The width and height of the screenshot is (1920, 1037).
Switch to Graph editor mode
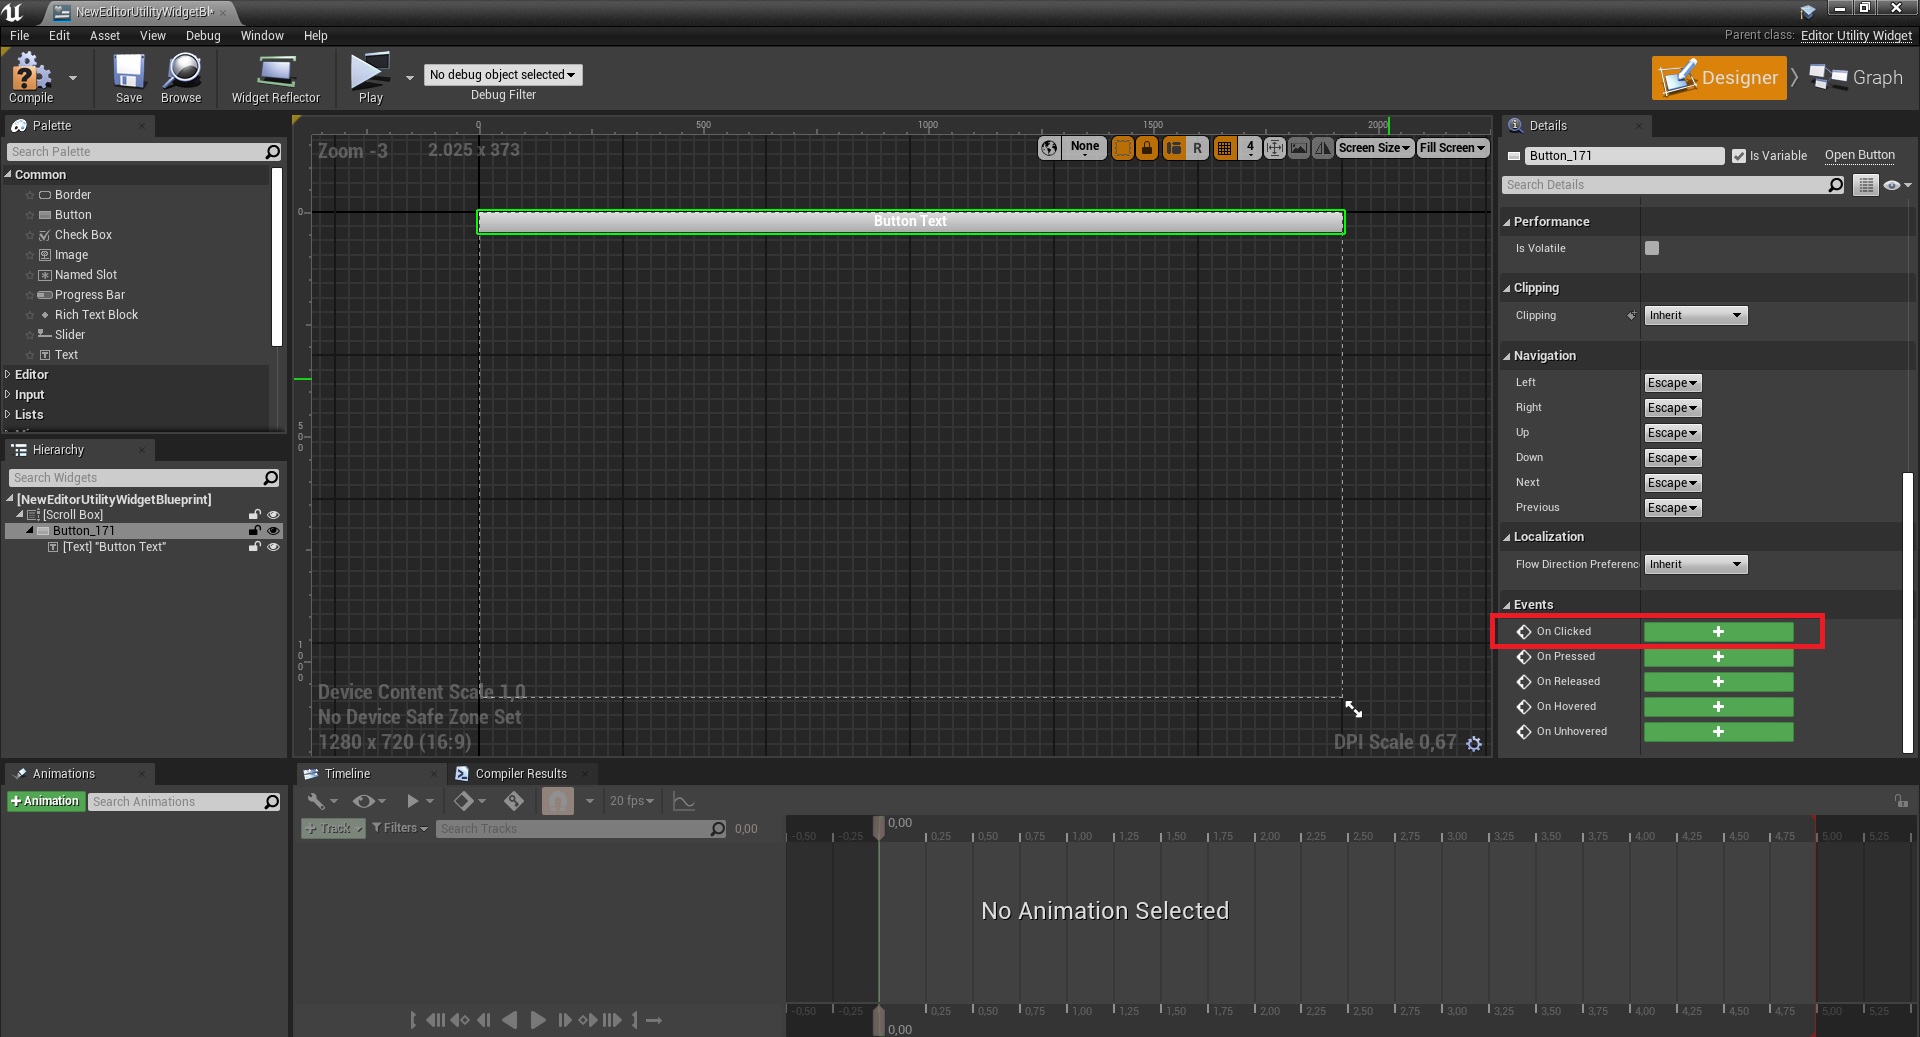pos(1857,78)
